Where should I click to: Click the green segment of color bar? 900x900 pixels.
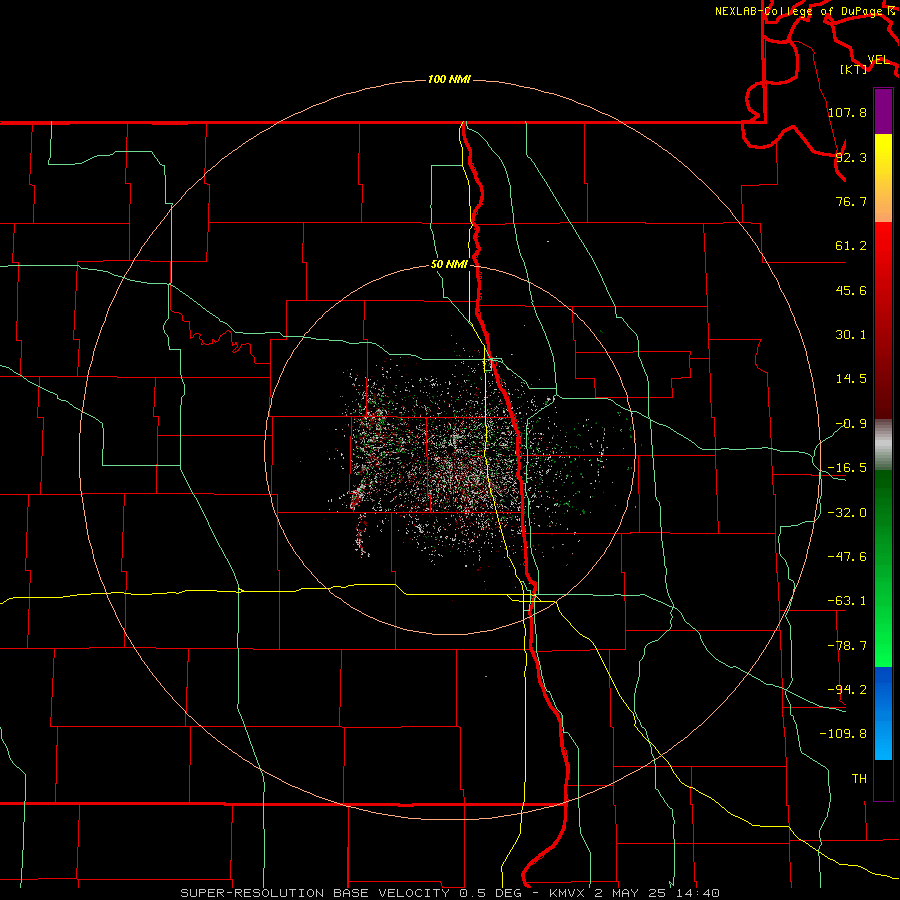pyautogui.click(x=883, y=569)
